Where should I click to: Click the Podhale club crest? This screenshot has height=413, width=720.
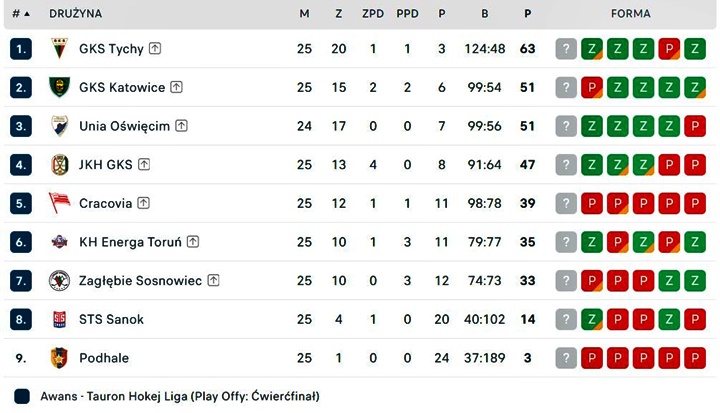(59, 358)
